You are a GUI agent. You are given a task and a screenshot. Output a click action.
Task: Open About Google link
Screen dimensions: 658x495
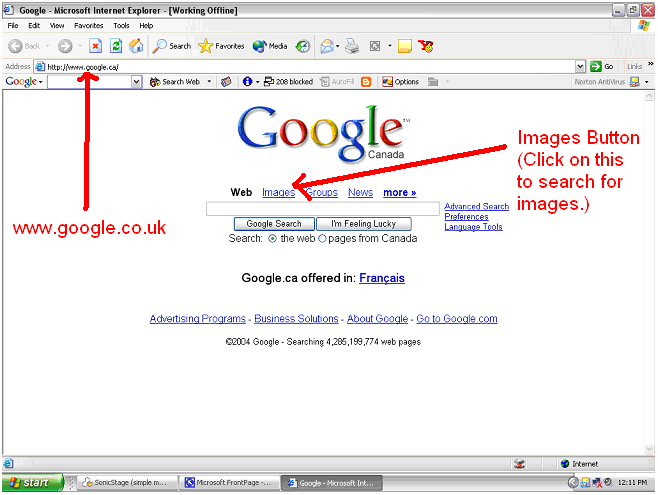point(377,318)
